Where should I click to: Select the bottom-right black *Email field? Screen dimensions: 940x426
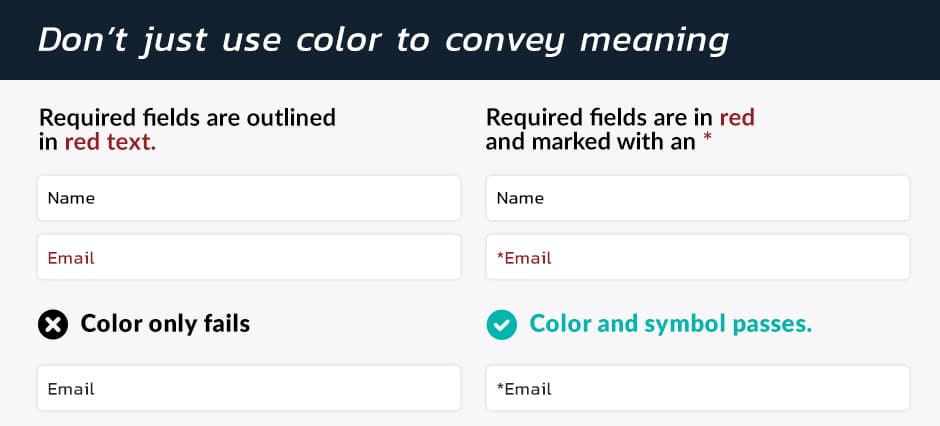[698, 388]
